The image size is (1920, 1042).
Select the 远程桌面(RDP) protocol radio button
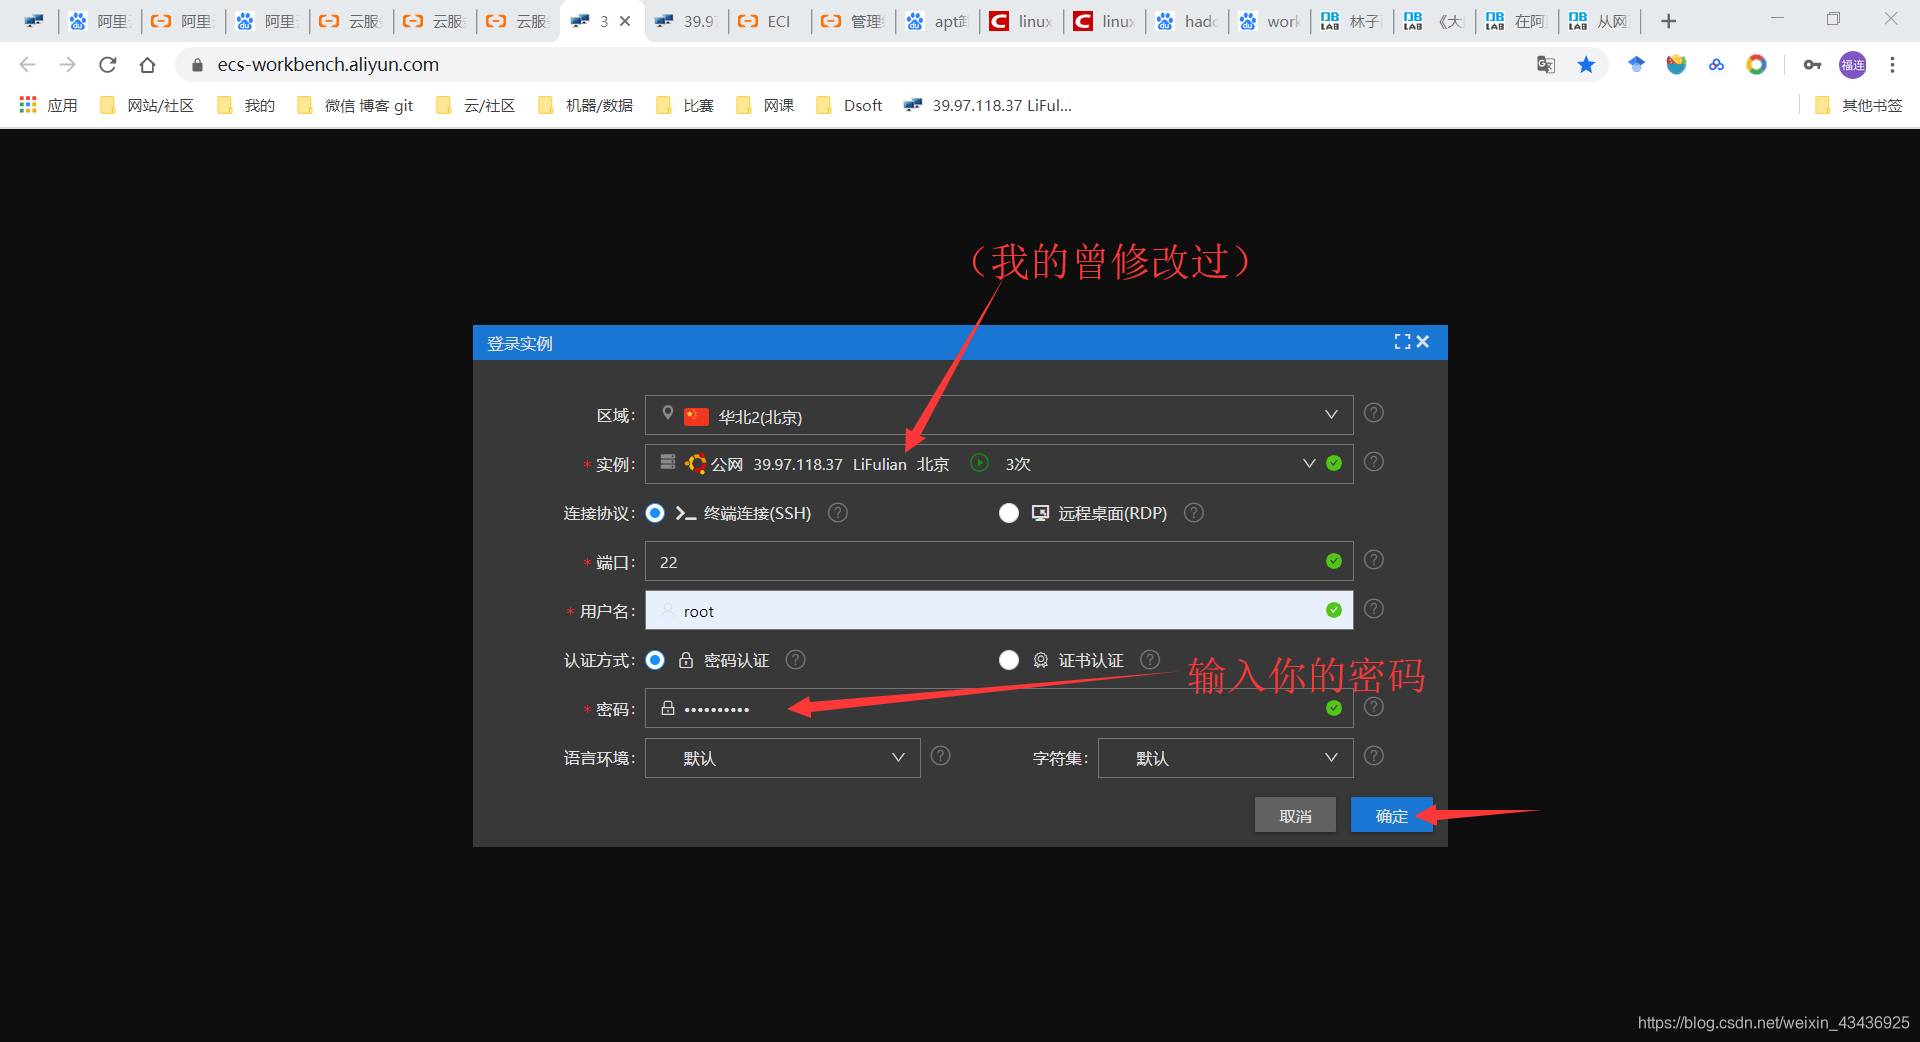[1009, 513]
